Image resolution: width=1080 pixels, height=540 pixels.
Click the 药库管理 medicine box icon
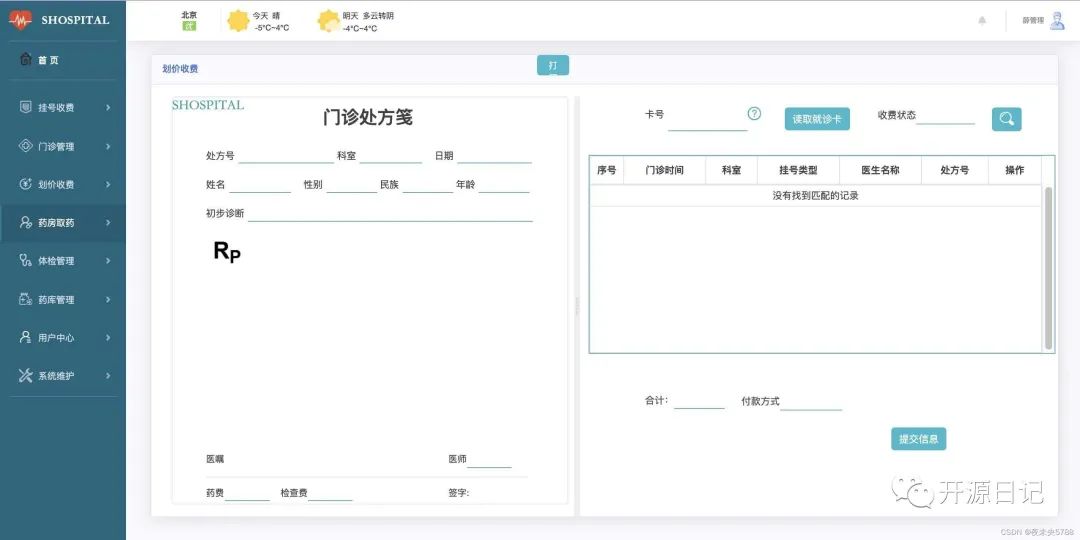pos(25,299)
